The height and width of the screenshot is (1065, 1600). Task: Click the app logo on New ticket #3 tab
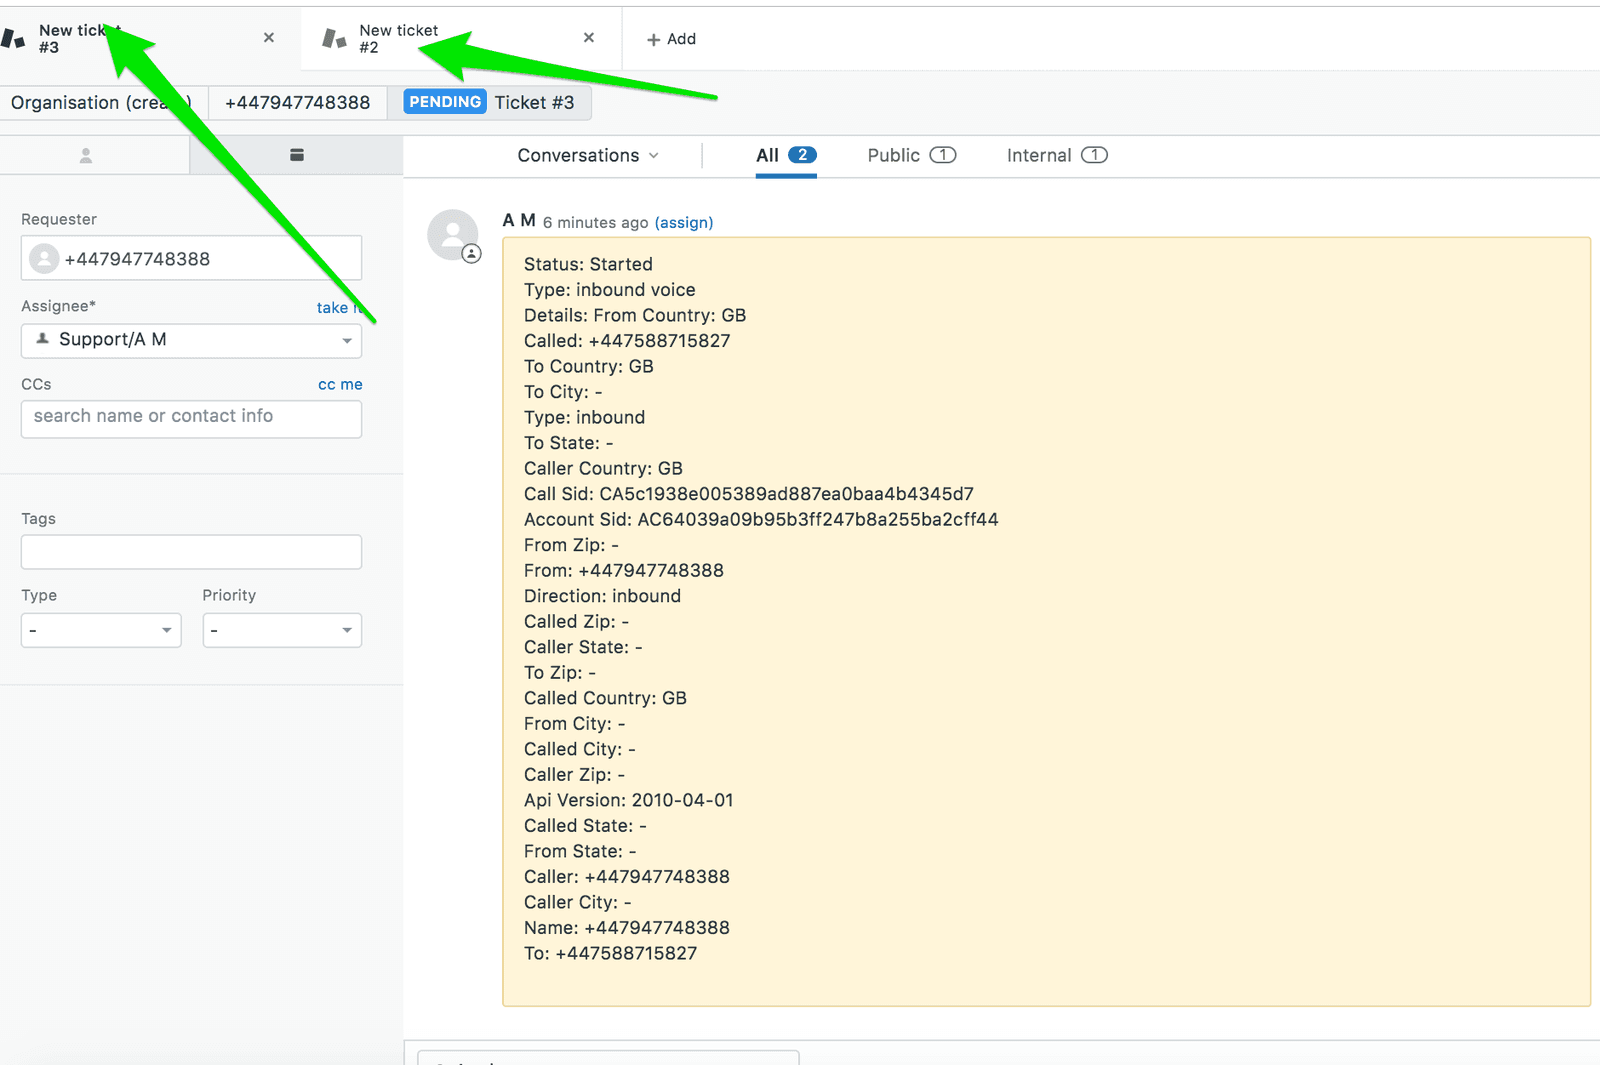[x=14, y=38]
